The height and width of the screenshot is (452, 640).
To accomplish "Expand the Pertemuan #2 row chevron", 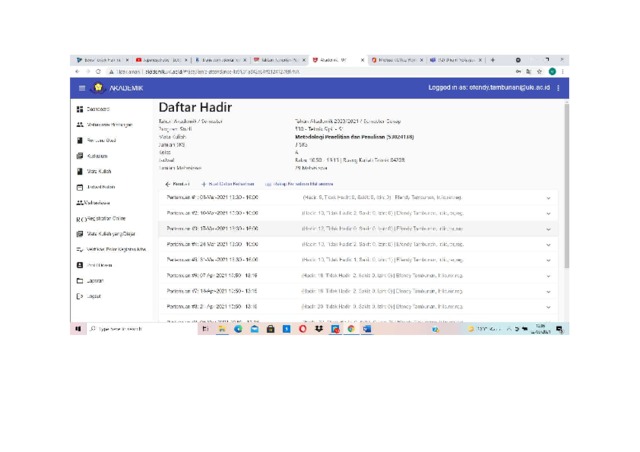I will [548, 214].
